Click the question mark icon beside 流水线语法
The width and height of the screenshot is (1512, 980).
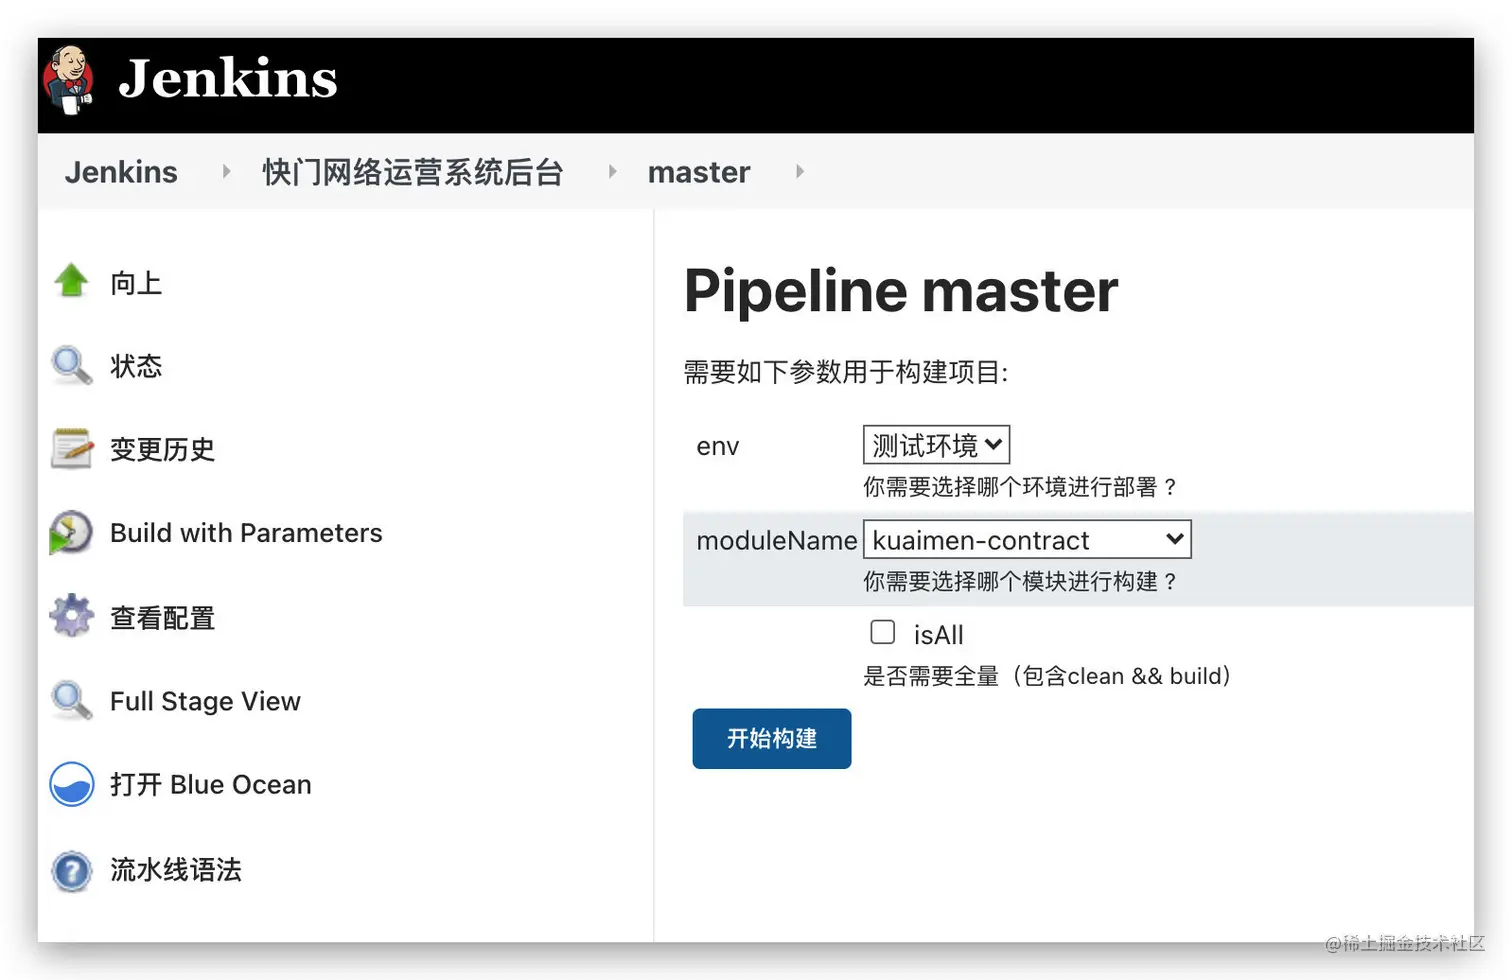coord(72,870)
